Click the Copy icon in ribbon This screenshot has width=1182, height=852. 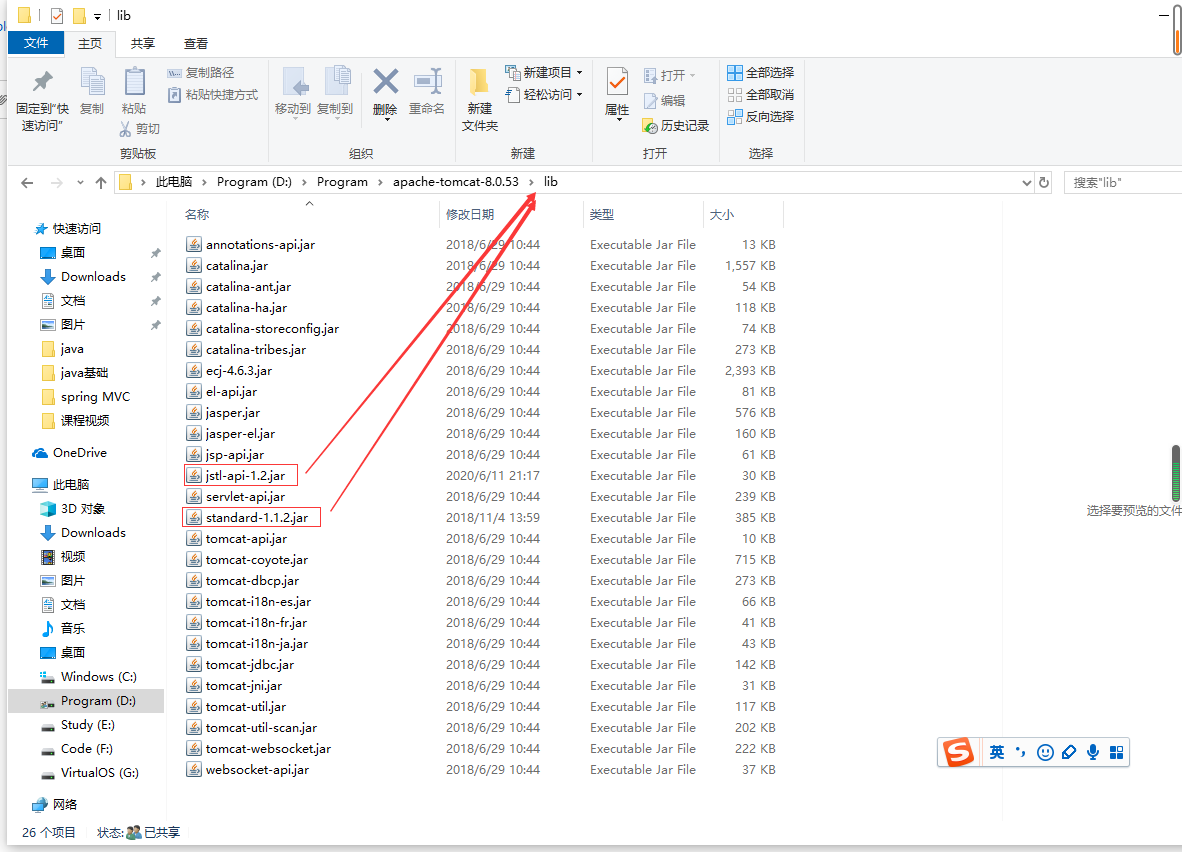[92, 81]
